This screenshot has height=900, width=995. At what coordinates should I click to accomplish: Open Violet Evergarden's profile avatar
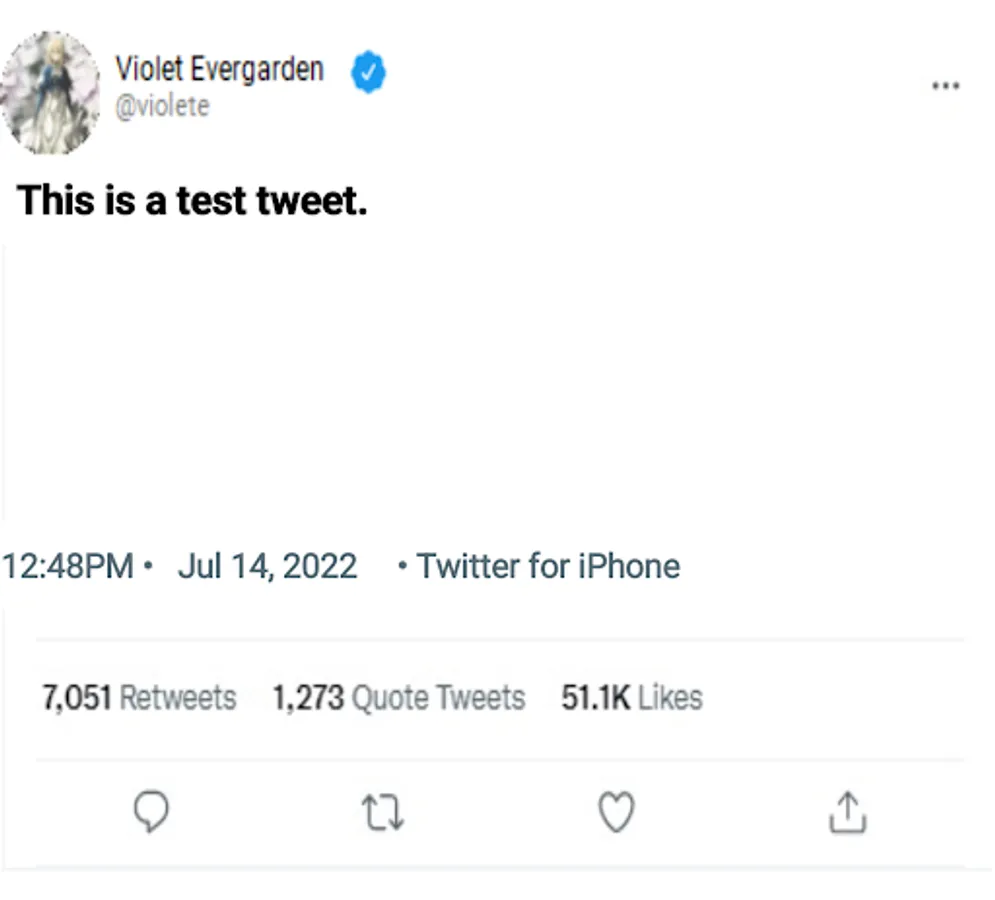[x=50, y=92]
